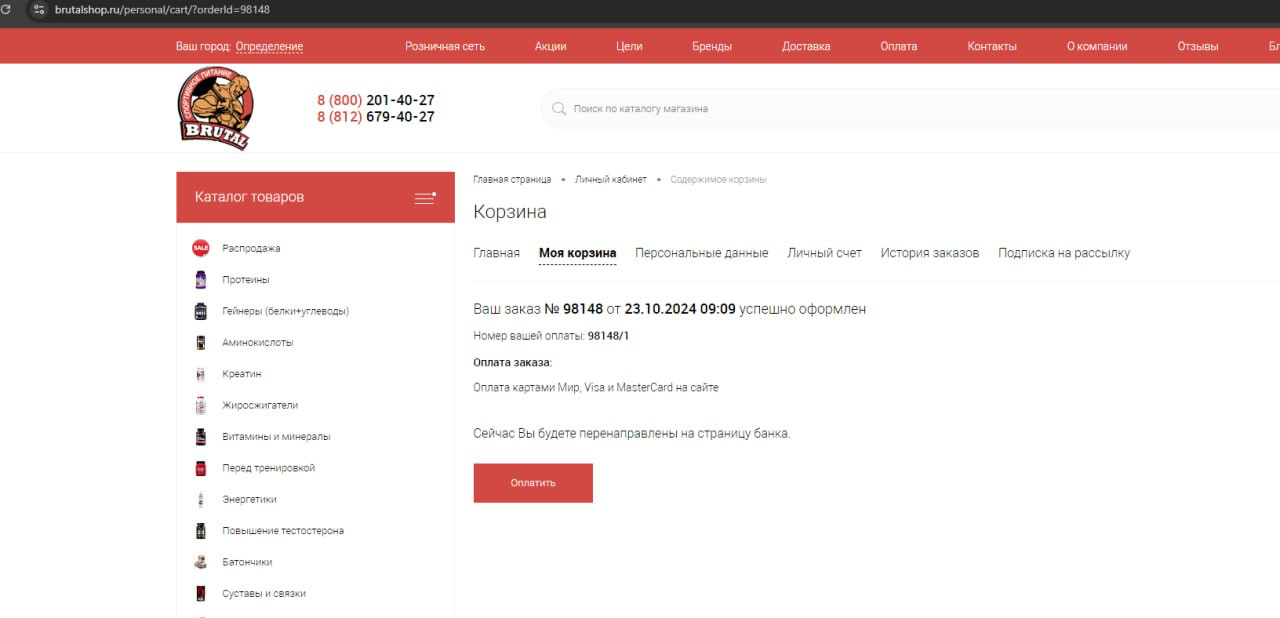Click the Жиросжигатели category icon
This screenshot has height=618, width=1280.
(201, 405)
